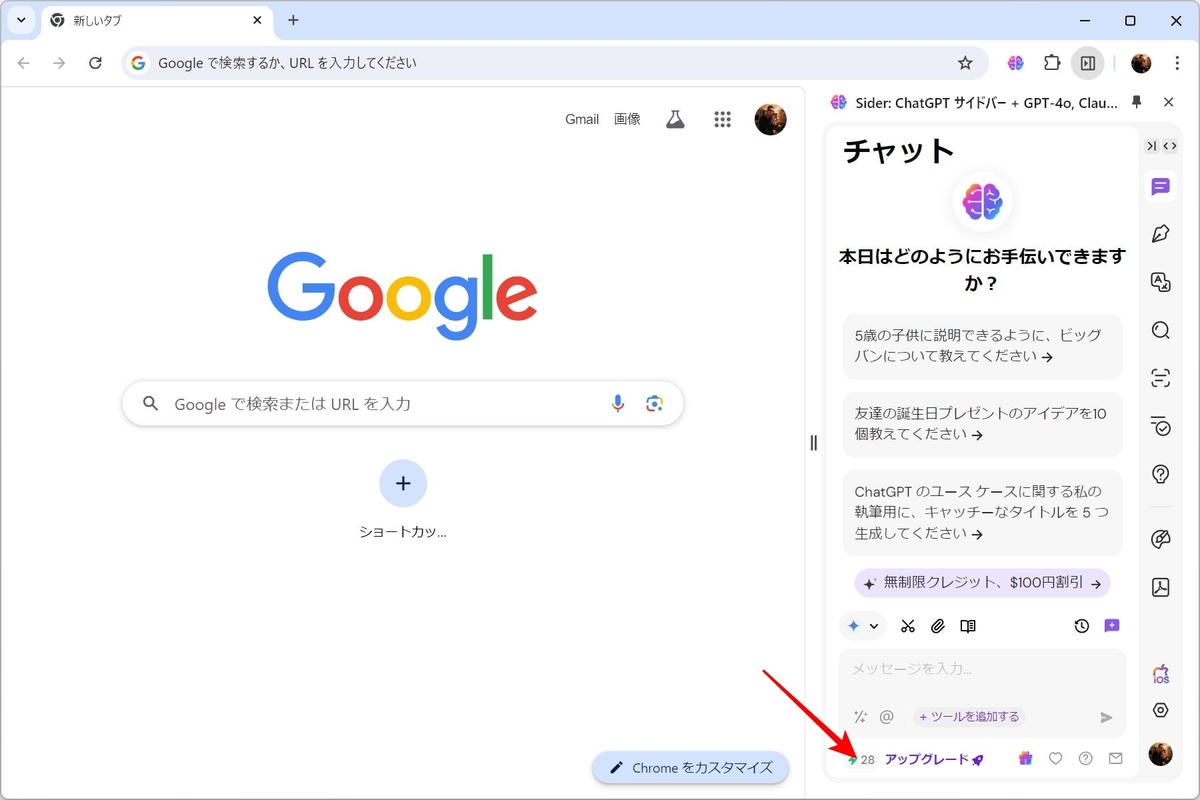
Task: Click the 無制限クレジット discount banner
Action: pos(982,583)
